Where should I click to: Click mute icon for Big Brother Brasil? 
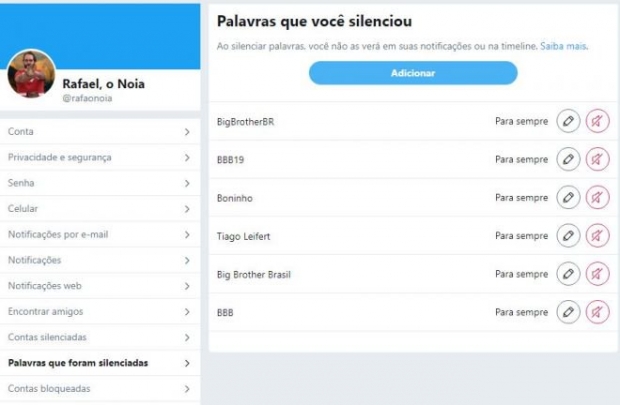pos(597,274)
